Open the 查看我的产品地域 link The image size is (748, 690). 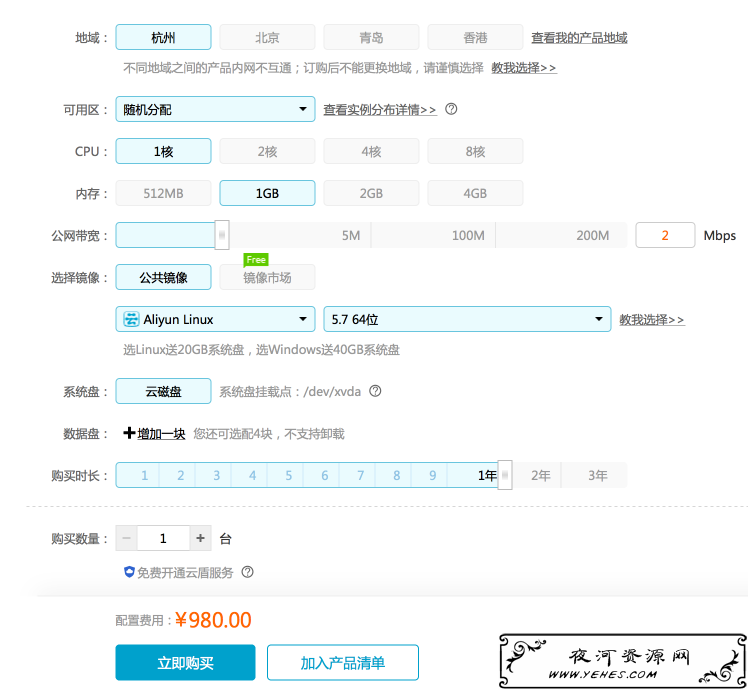(x=579, y=38)
